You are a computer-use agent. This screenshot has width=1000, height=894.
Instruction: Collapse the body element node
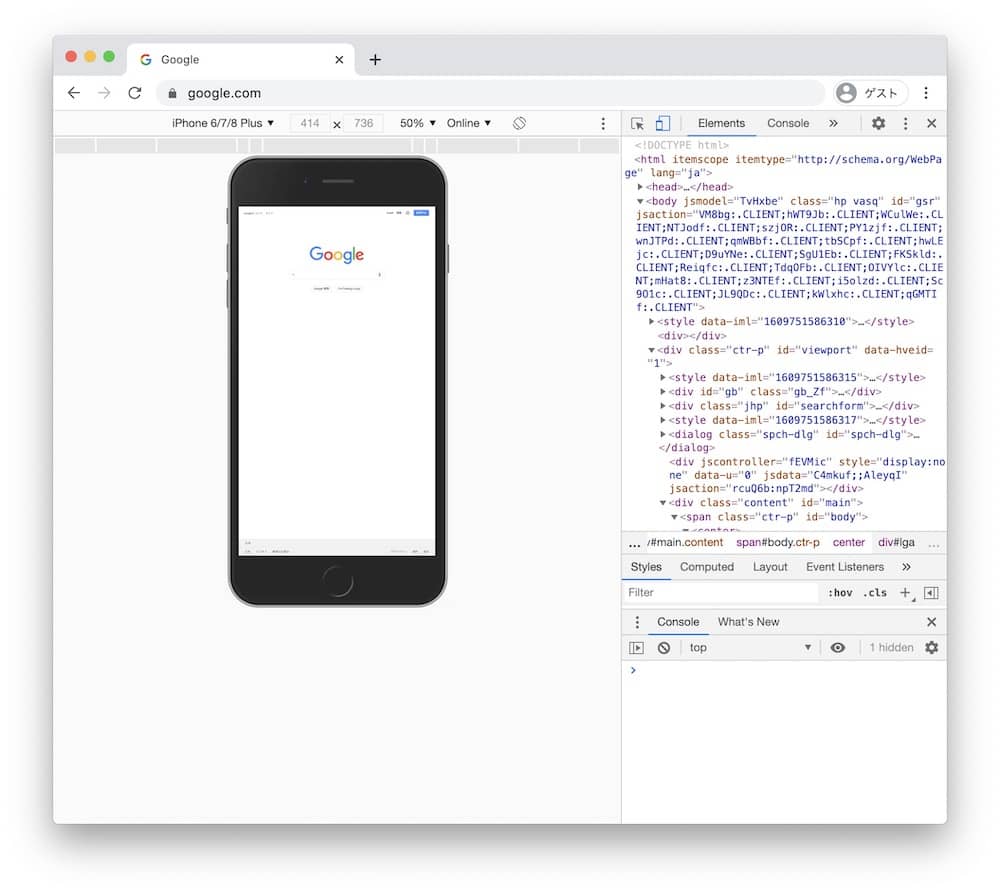(x=640, y=201)
